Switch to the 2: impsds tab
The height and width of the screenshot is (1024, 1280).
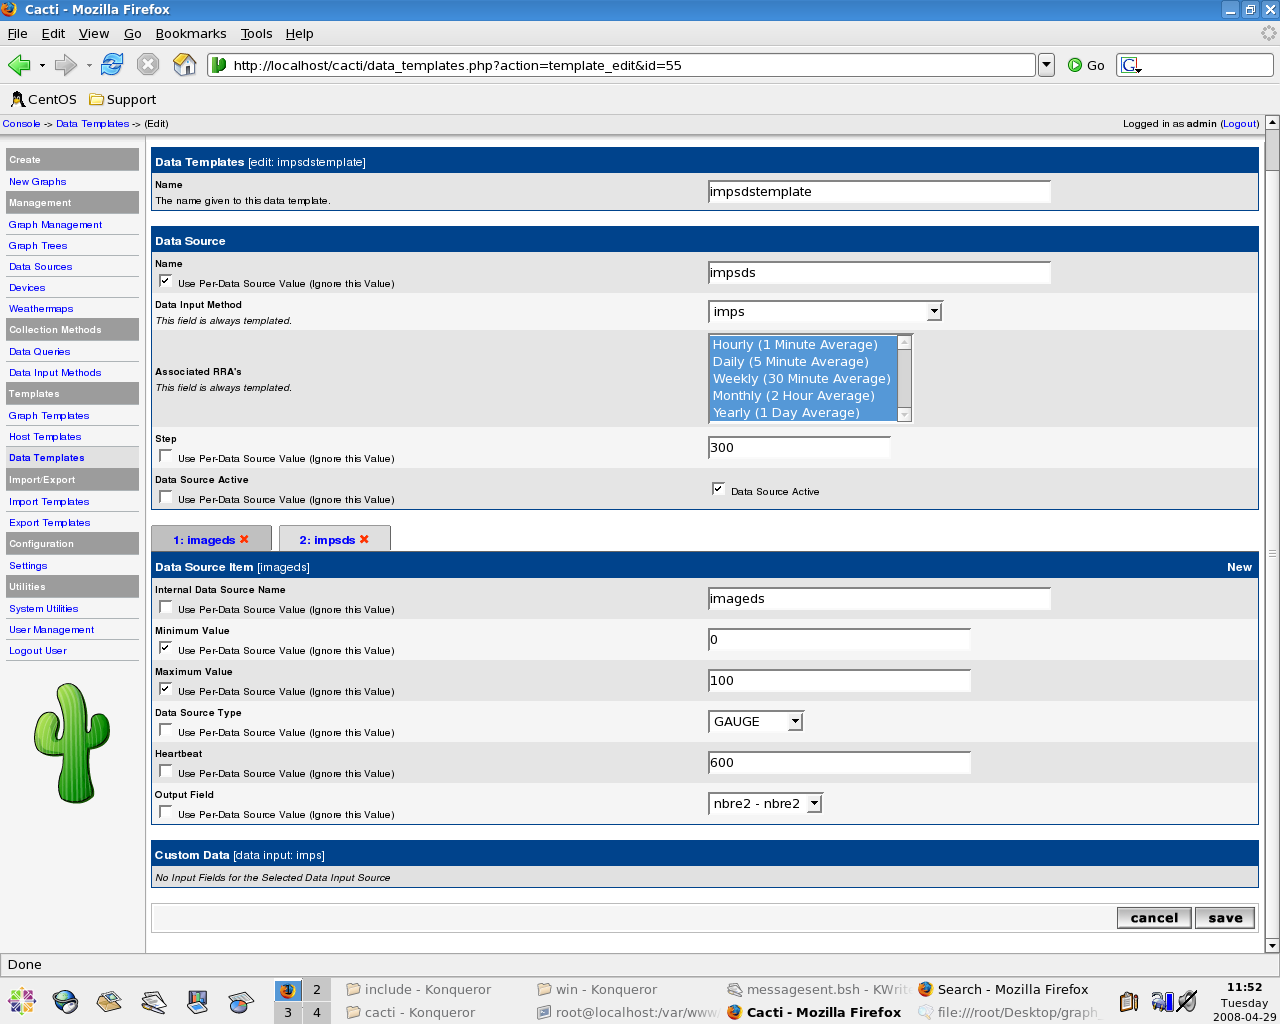[x=334, y=539]
